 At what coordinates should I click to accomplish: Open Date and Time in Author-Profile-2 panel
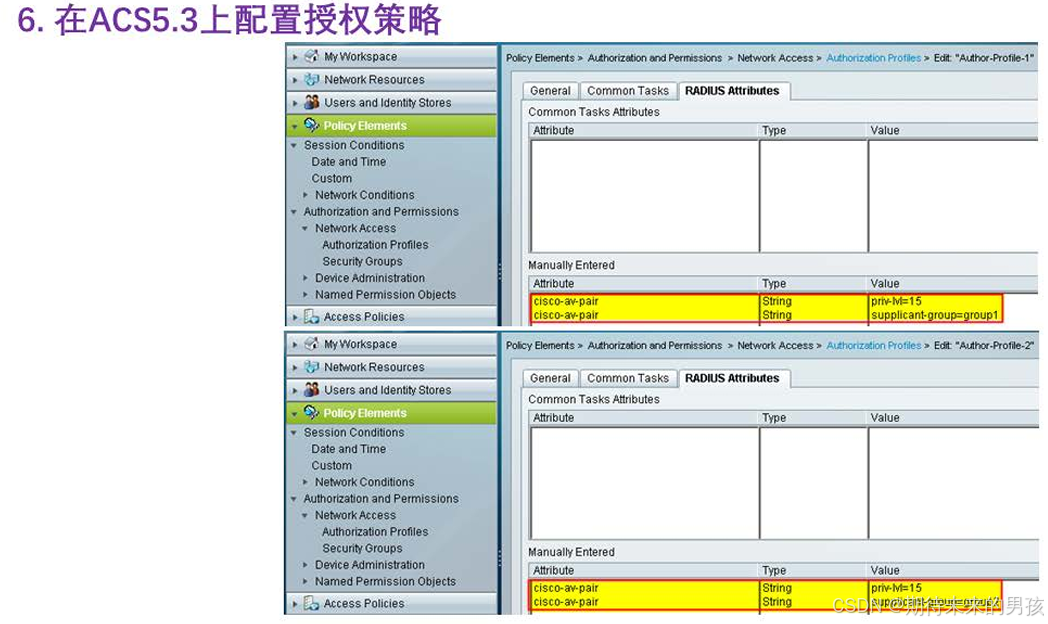click(x=348, y=449)
